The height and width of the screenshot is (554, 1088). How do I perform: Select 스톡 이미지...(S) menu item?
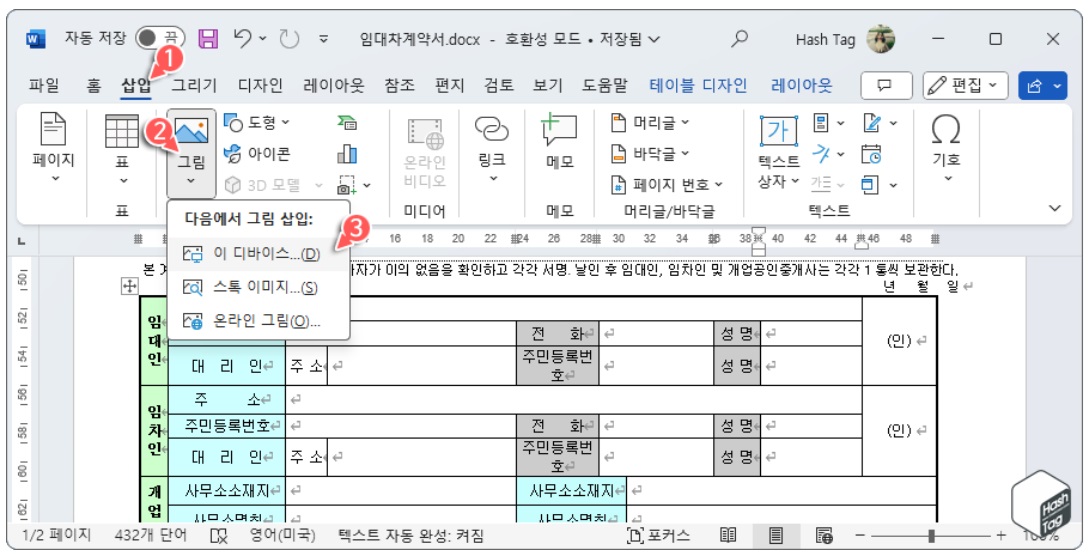tap(258, 287)
